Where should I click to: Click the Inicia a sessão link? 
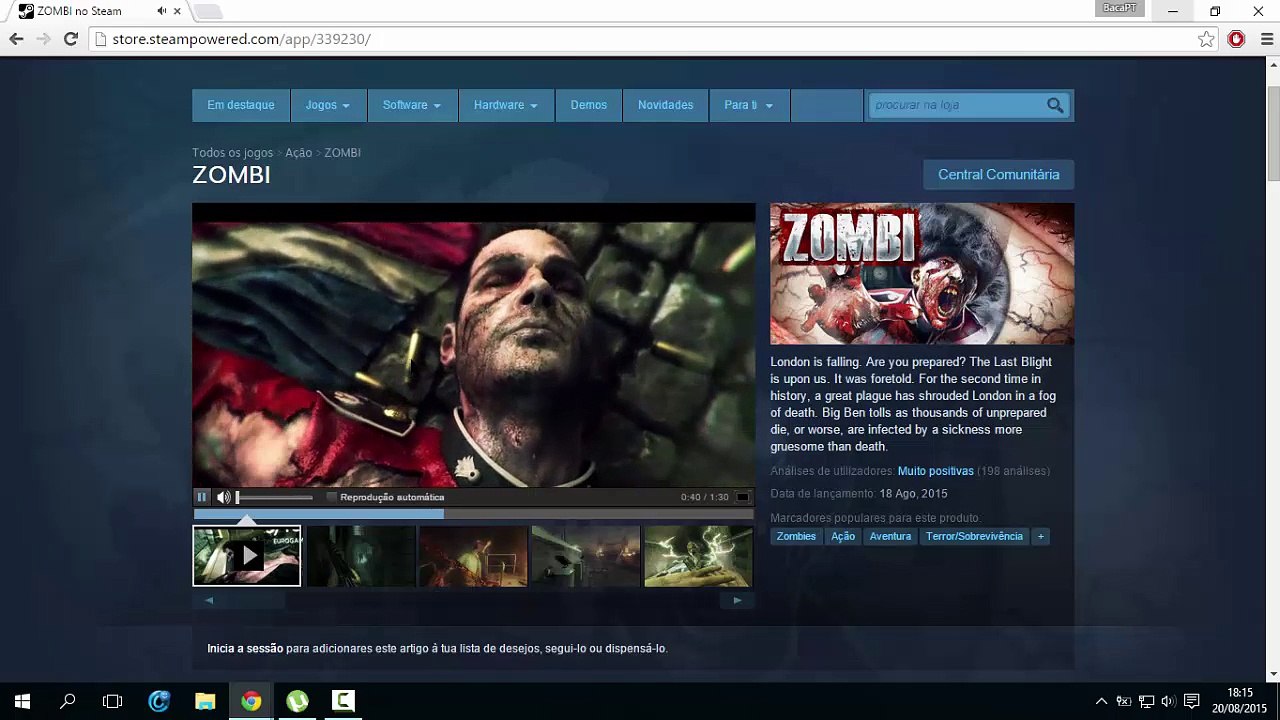click(x=245, y=648)
